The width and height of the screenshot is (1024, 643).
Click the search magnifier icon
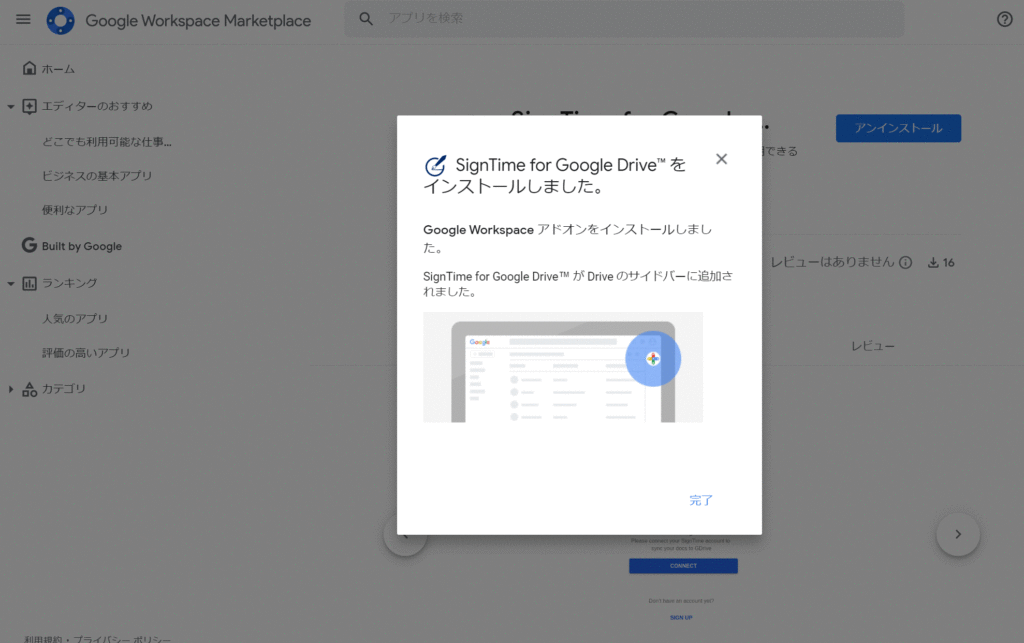[366, 18]
